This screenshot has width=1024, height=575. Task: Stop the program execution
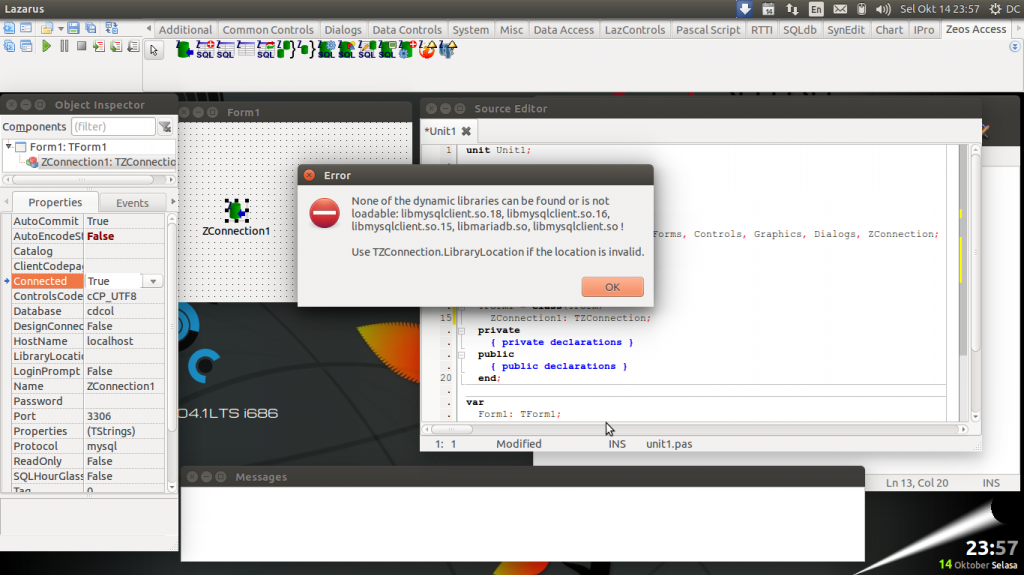[82, 46]
